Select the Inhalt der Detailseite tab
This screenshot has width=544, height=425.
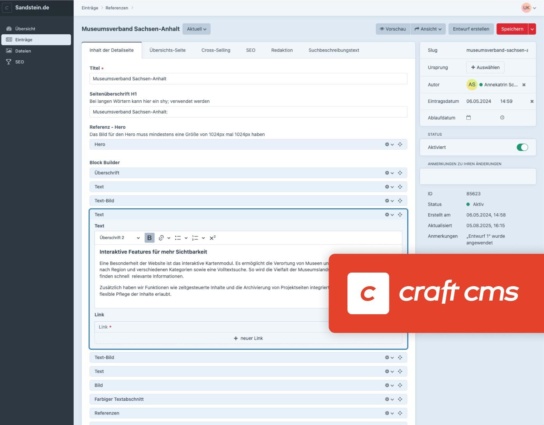(x=112, y=50)
